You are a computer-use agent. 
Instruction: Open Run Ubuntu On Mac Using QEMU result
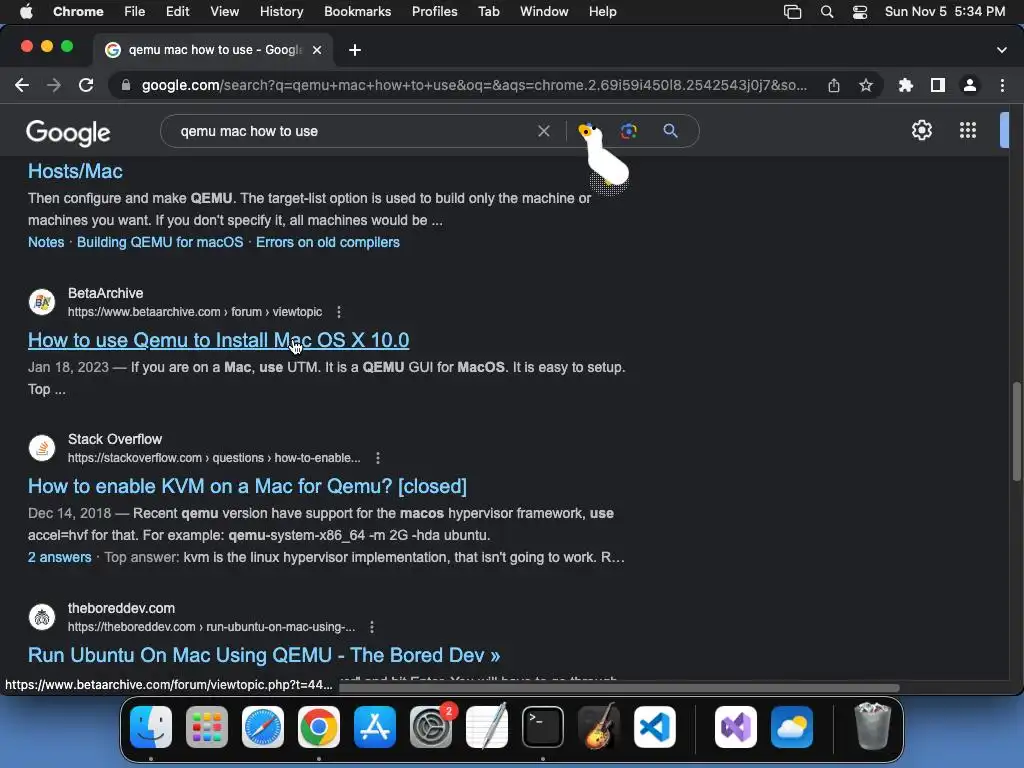[x=264, y=655]
